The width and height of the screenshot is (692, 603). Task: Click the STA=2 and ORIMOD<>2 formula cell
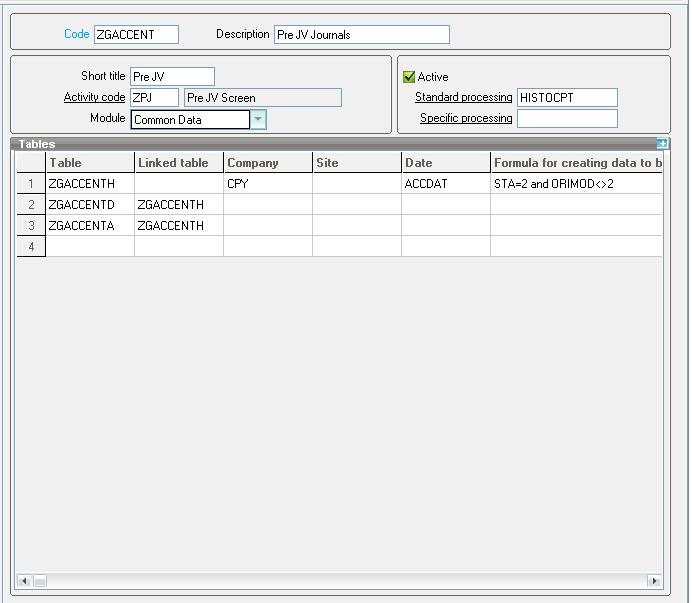(x=577, y=183)
